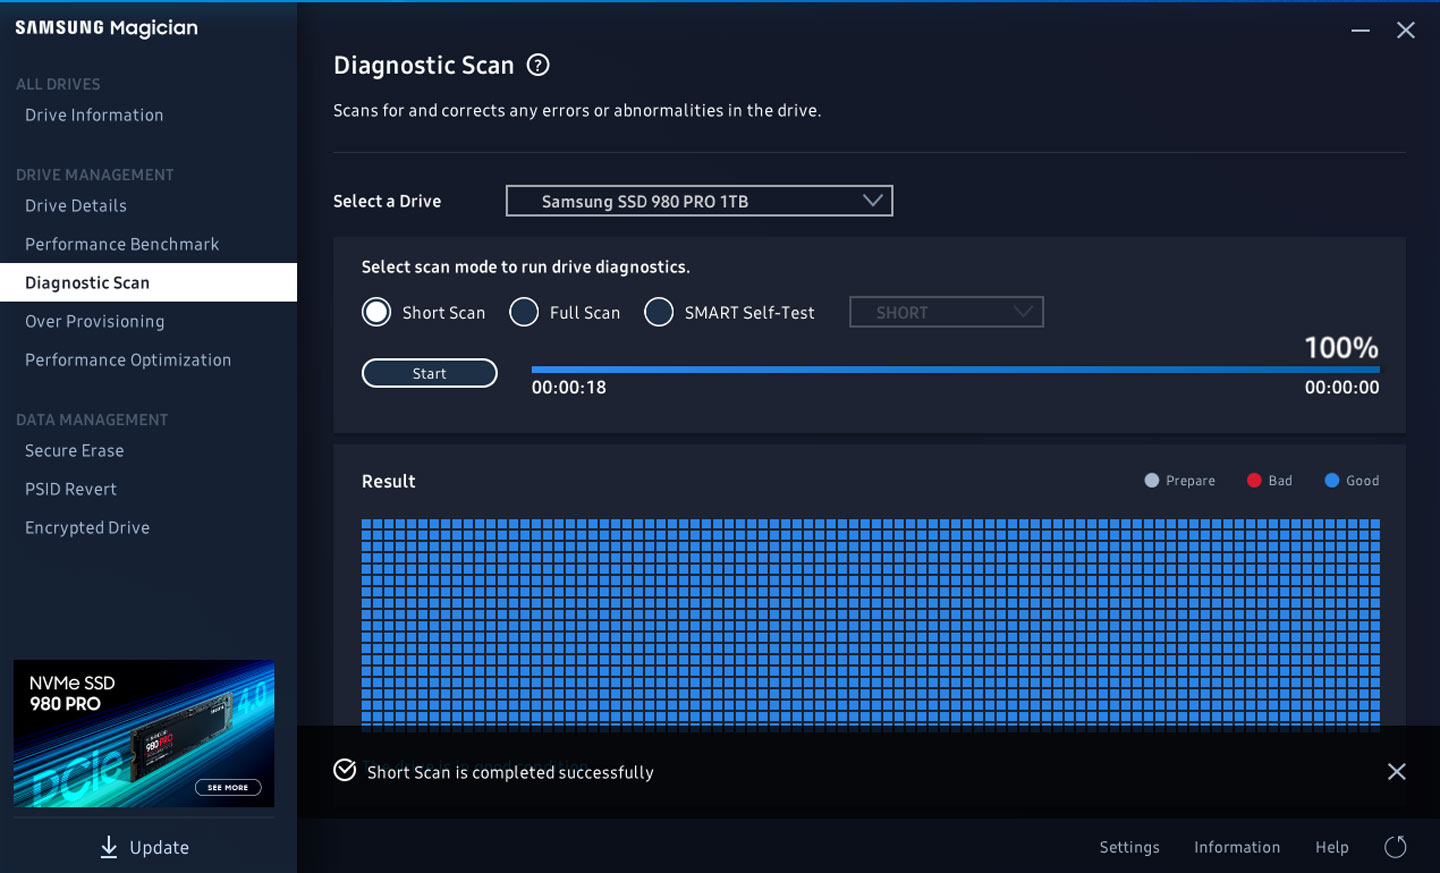The width and height of the screenshot is (1440, 873).
Task: Open the Diagnostic Scan help icon
Action: pyautogui.click(x=538, y=65)
